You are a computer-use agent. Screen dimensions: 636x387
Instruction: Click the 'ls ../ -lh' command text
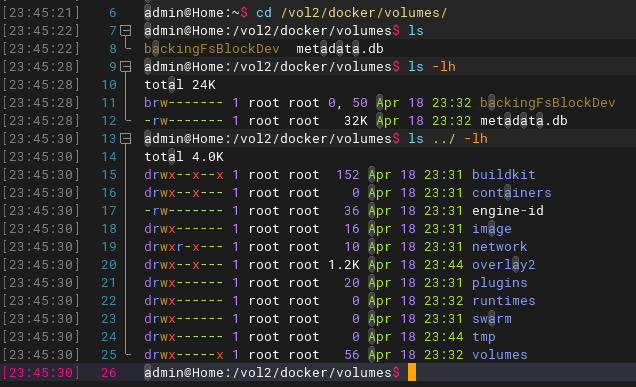tap(448, 139)
